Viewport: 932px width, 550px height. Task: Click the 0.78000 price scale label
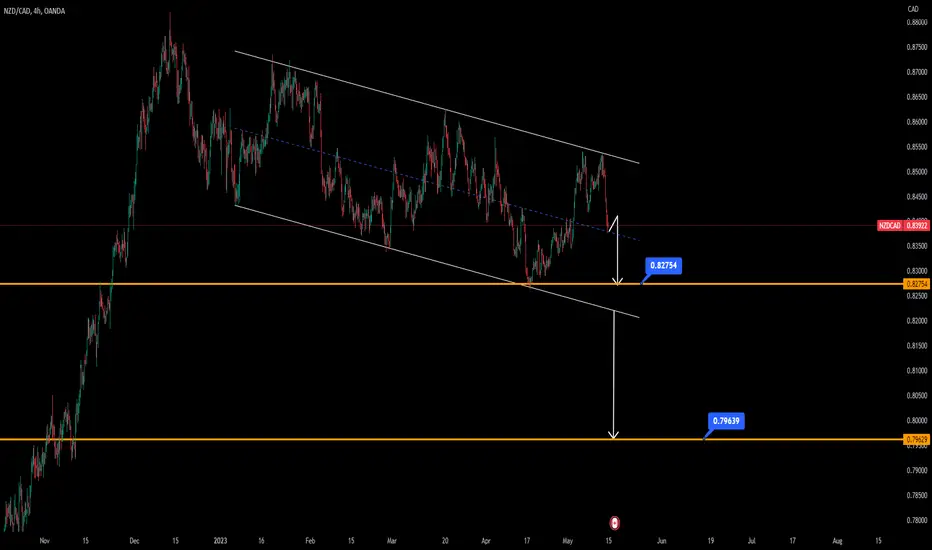tap(917, 520)
